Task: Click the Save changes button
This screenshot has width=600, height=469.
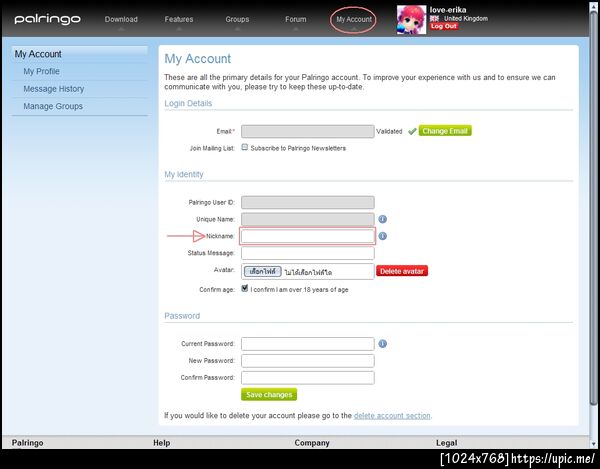Action: pos(269,394)
